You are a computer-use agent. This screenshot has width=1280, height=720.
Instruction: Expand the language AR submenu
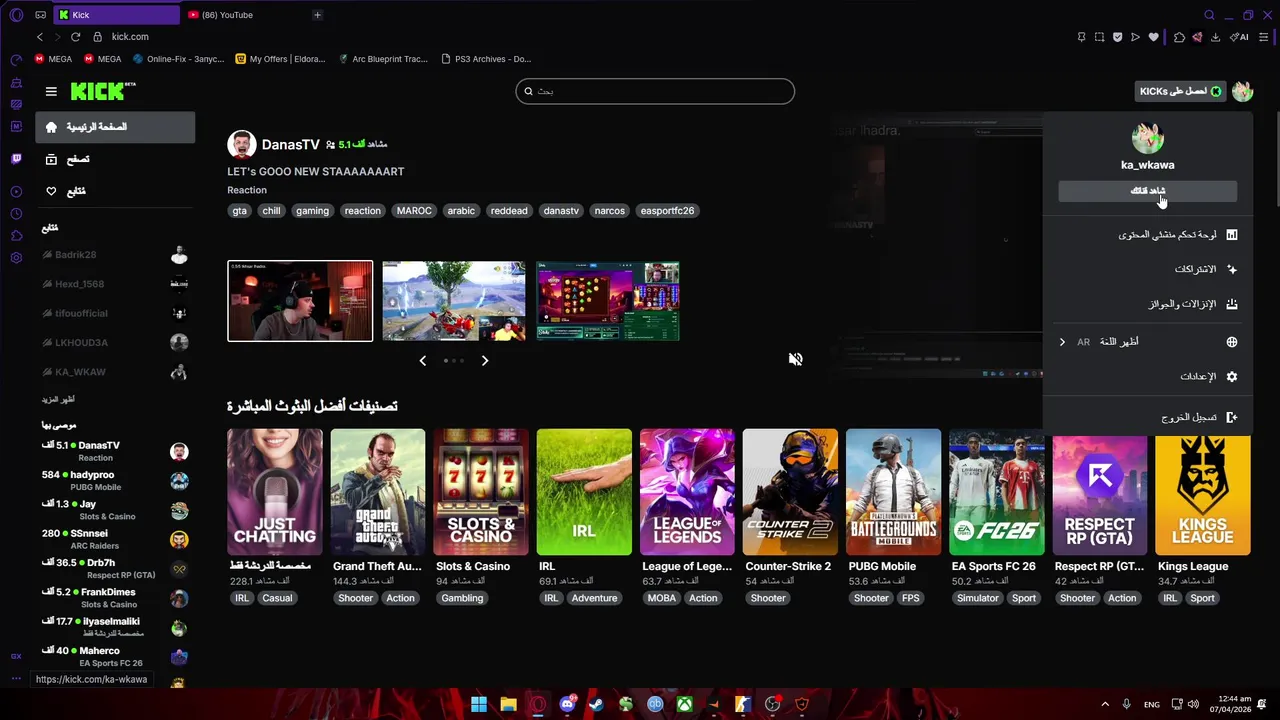1147,342
